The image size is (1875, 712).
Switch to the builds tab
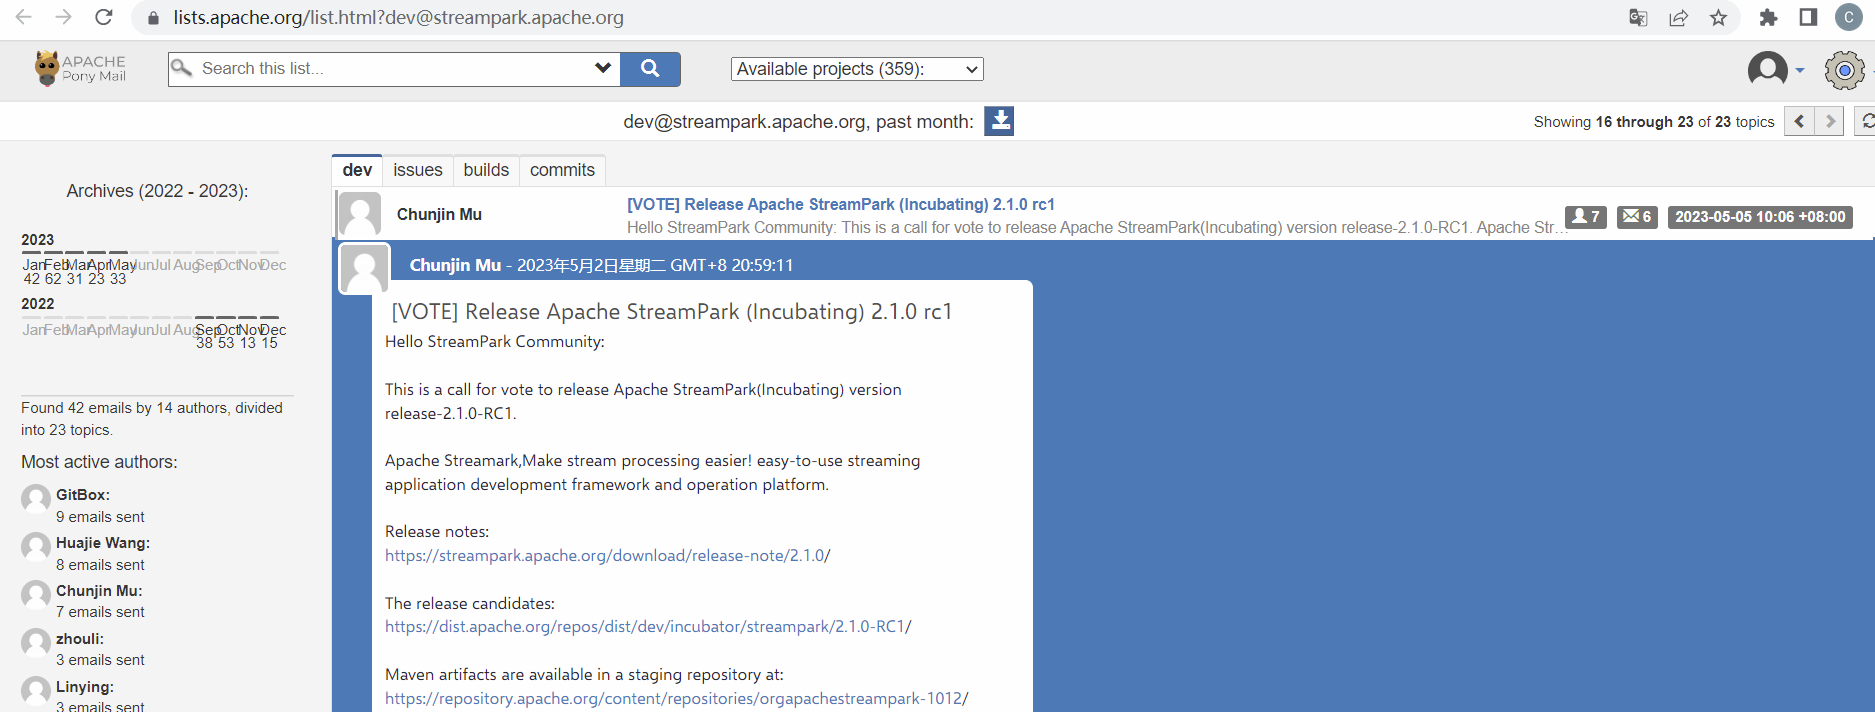pyautogui.click(x=486, y=170)
